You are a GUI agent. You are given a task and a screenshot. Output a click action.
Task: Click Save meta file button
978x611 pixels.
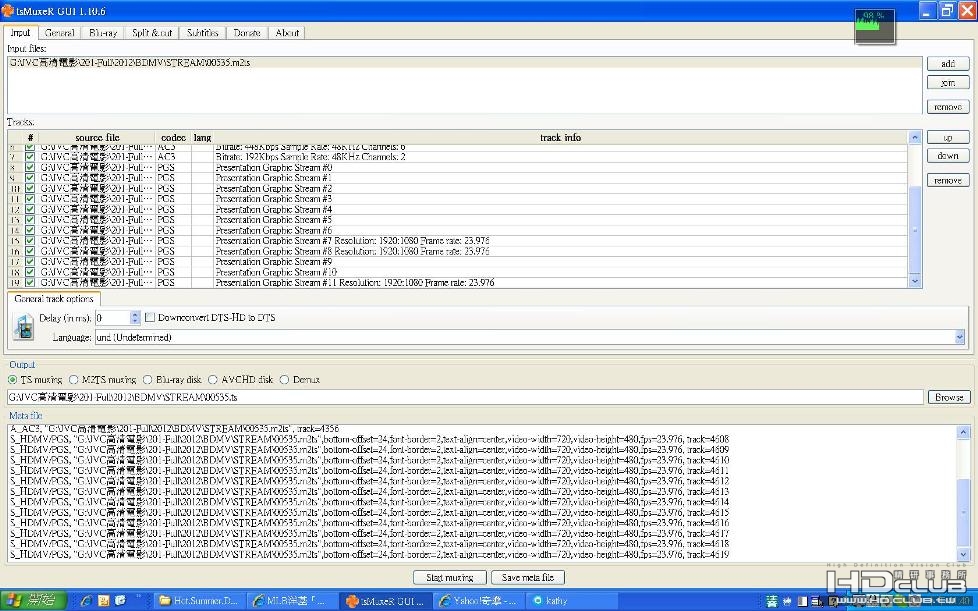click(528, 577)
